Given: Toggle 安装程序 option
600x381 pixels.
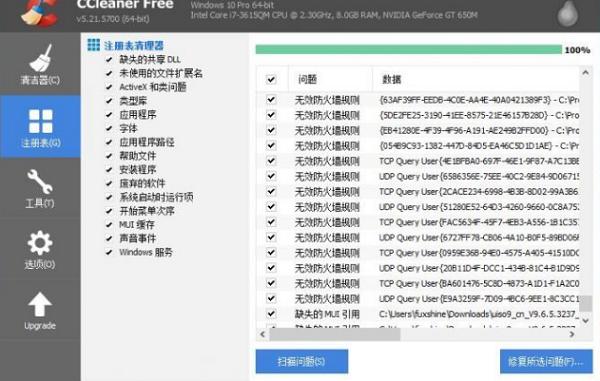Looking at the screenshot, I should [x=109, y=170].
